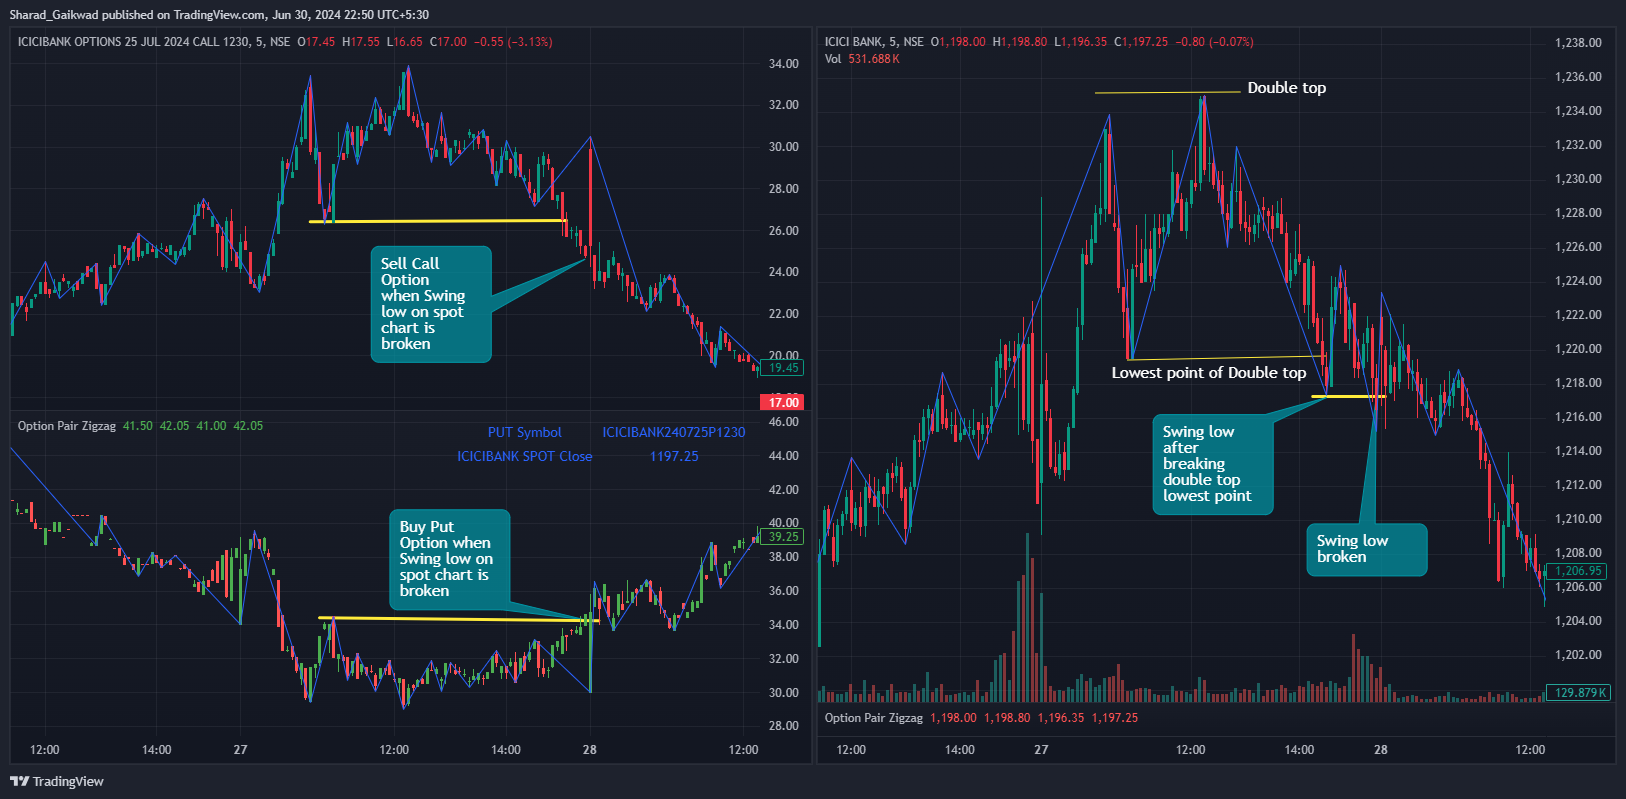Select the Lowest point of Double top label

tap(1208, 373)
